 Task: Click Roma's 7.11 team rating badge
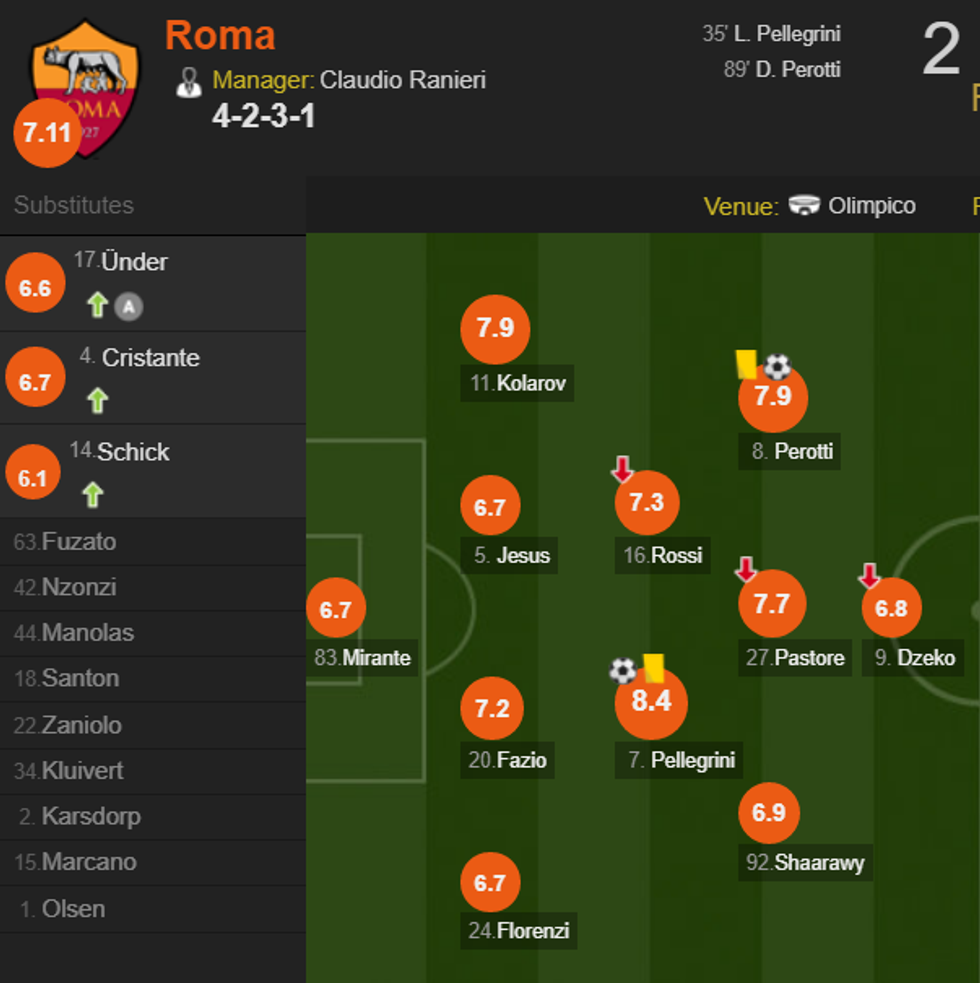[x=47, y=132]
